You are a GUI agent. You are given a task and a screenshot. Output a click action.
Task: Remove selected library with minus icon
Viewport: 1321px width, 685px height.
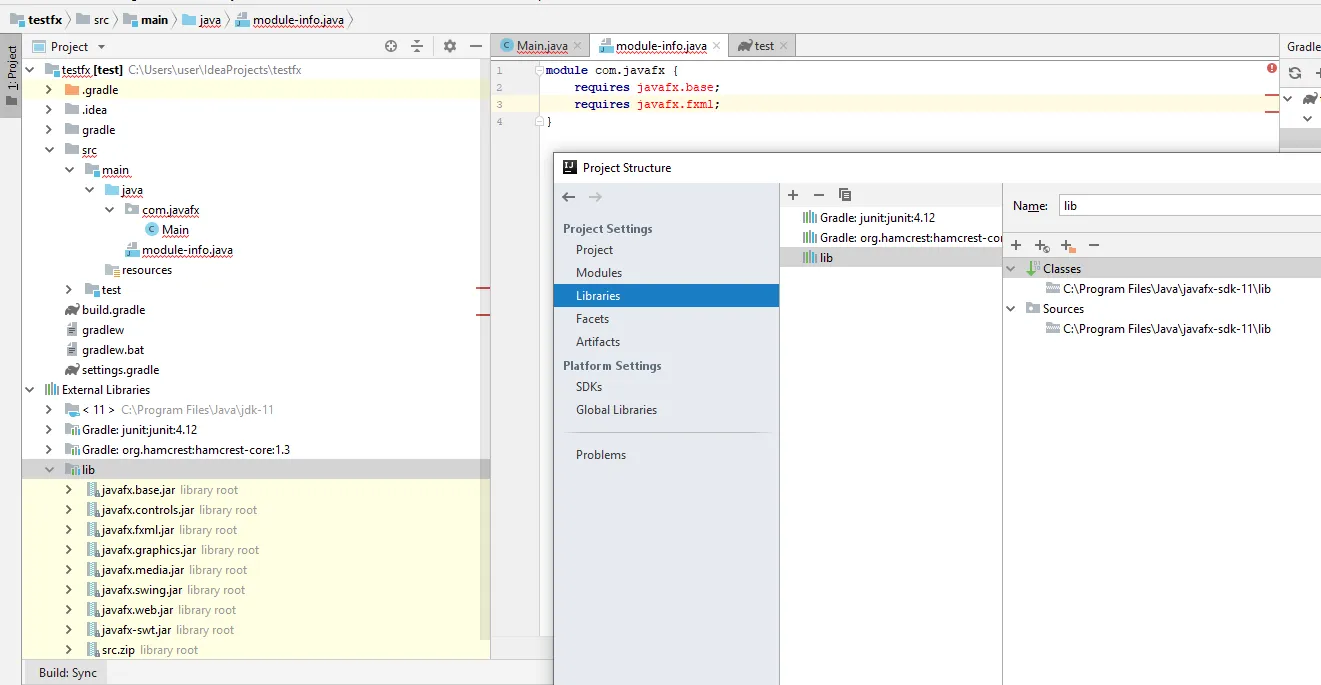tap(819, 195)
